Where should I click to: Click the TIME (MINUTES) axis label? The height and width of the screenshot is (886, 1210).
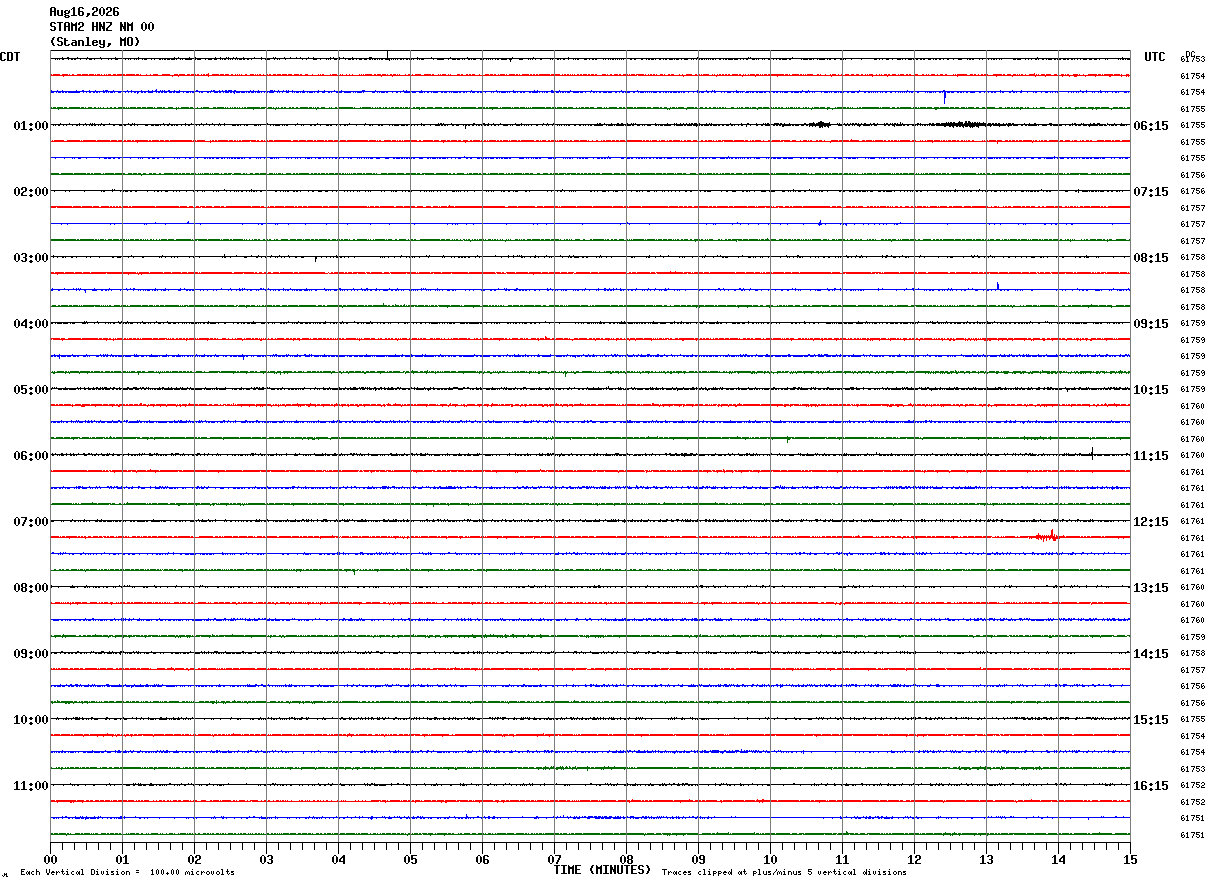pyautogui.click(x=602, y=870)
